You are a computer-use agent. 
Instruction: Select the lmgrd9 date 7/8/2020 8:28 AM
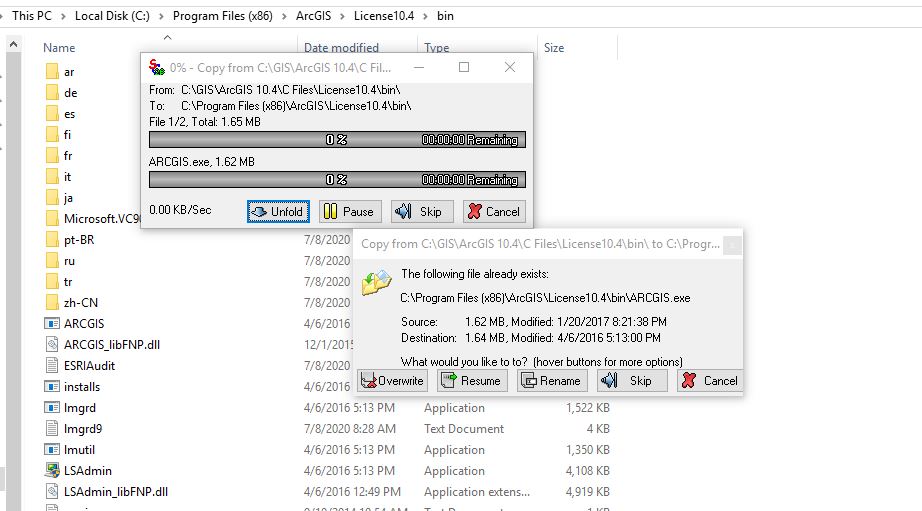tap(350, 429)
